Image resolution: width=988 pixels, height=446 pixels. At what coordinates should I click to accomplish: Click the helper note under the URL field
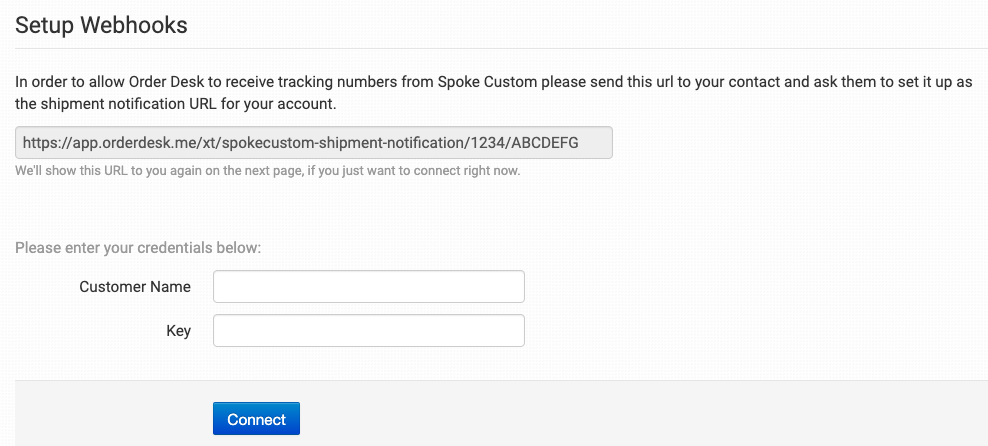click(x=267, y=171)
